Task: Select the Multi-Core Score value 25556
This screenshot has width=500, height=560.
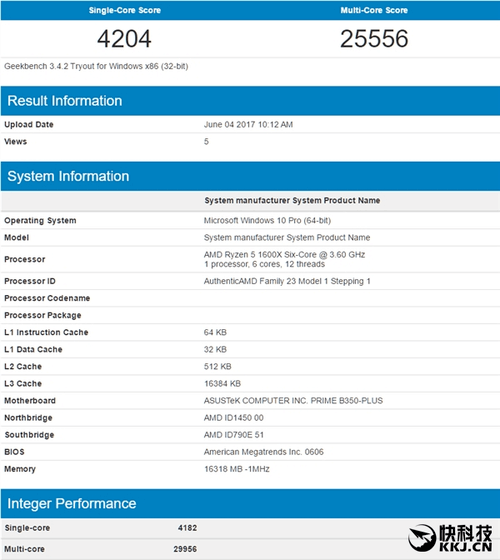Action: pos(374,39)
